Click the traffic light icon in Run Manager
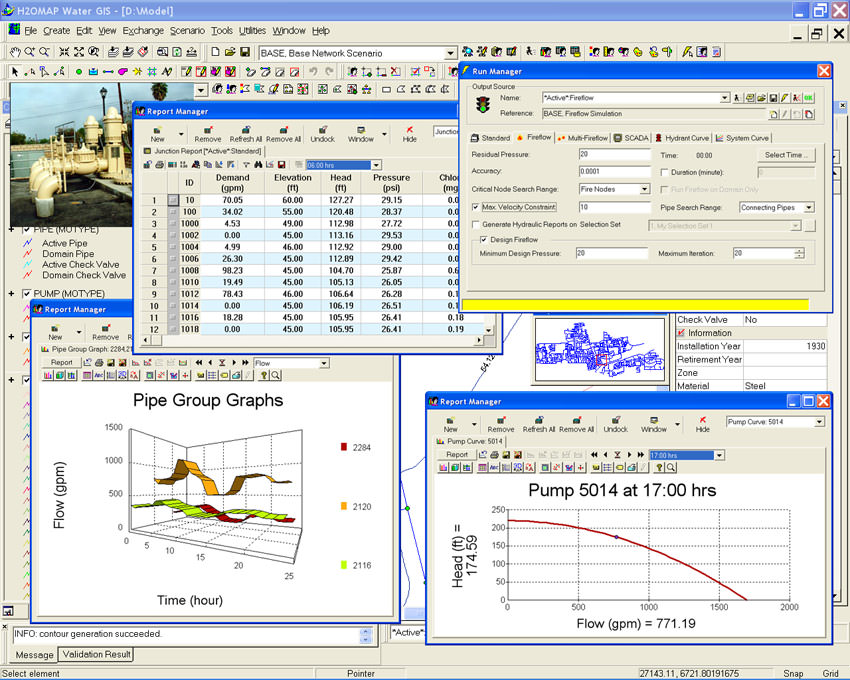The image size is (850, 680). click(x=482, y=104)
